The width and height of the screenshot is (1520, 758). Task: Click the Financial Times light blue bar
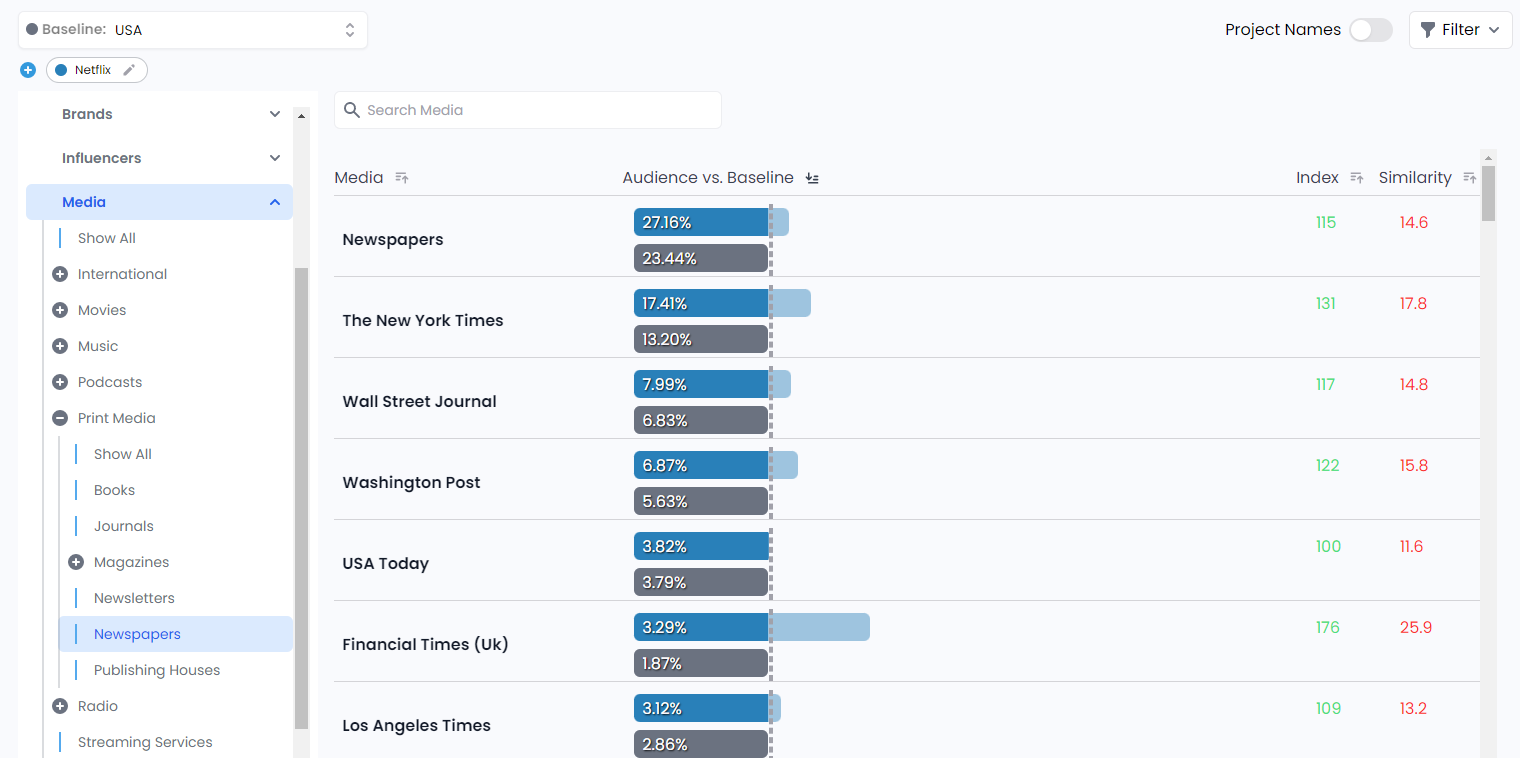(819, 627)
